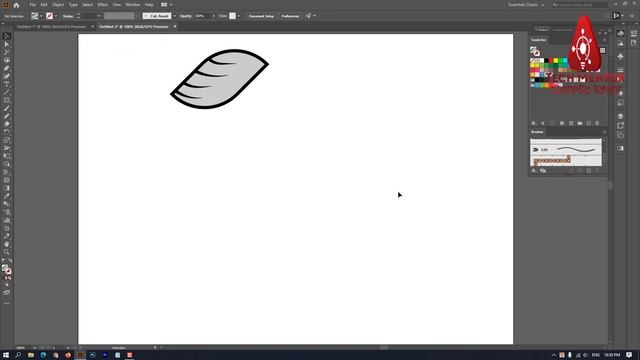Swap fill and stroke colors in toolbar

click(10, 261)
